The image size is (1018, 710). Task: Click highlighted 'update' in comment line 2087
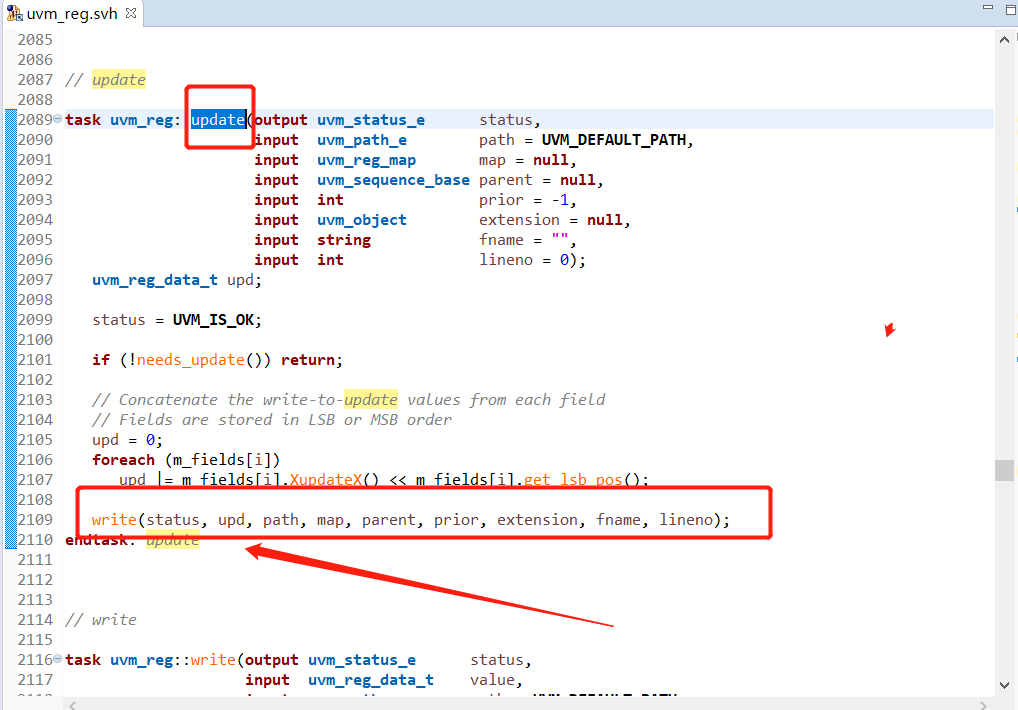tap(118, 80)
